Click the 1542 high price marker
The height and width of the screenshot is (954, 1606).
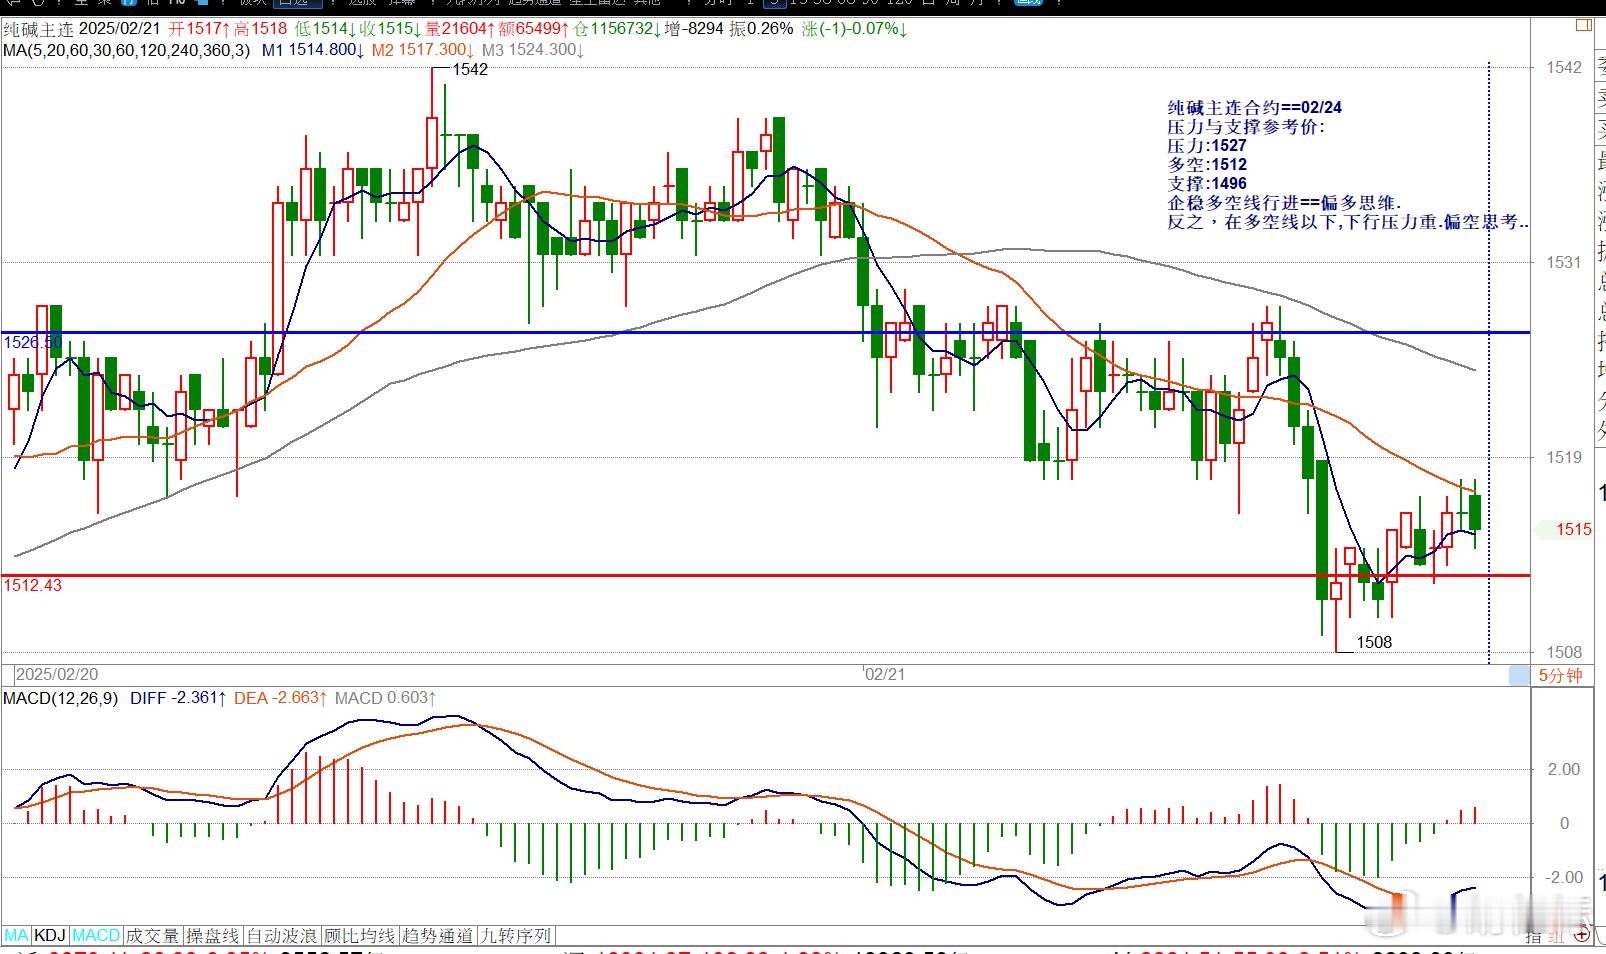point(470,69)
